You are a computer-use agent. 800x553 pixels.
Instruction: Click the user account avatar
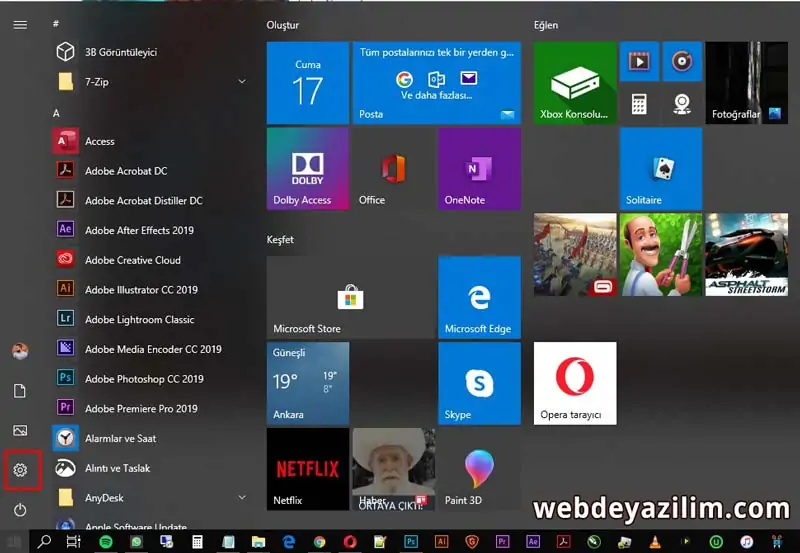coord(20,351)
